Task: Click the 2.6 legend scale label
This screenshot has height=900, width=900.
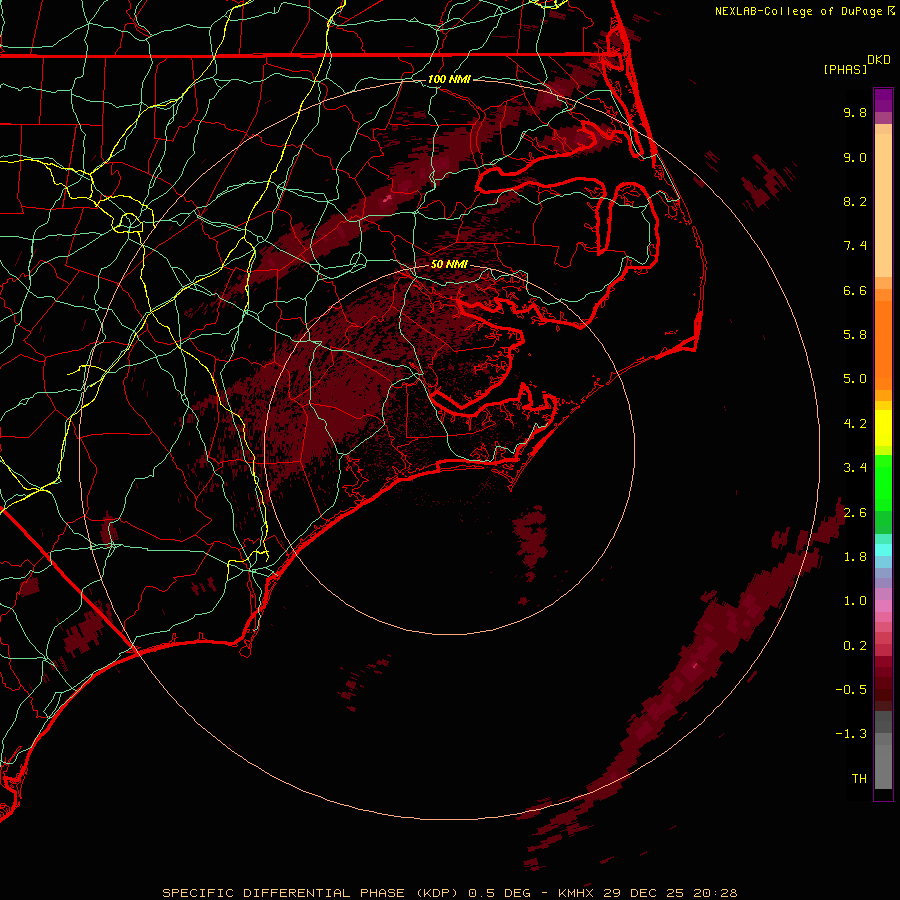Action: (855, 512)
